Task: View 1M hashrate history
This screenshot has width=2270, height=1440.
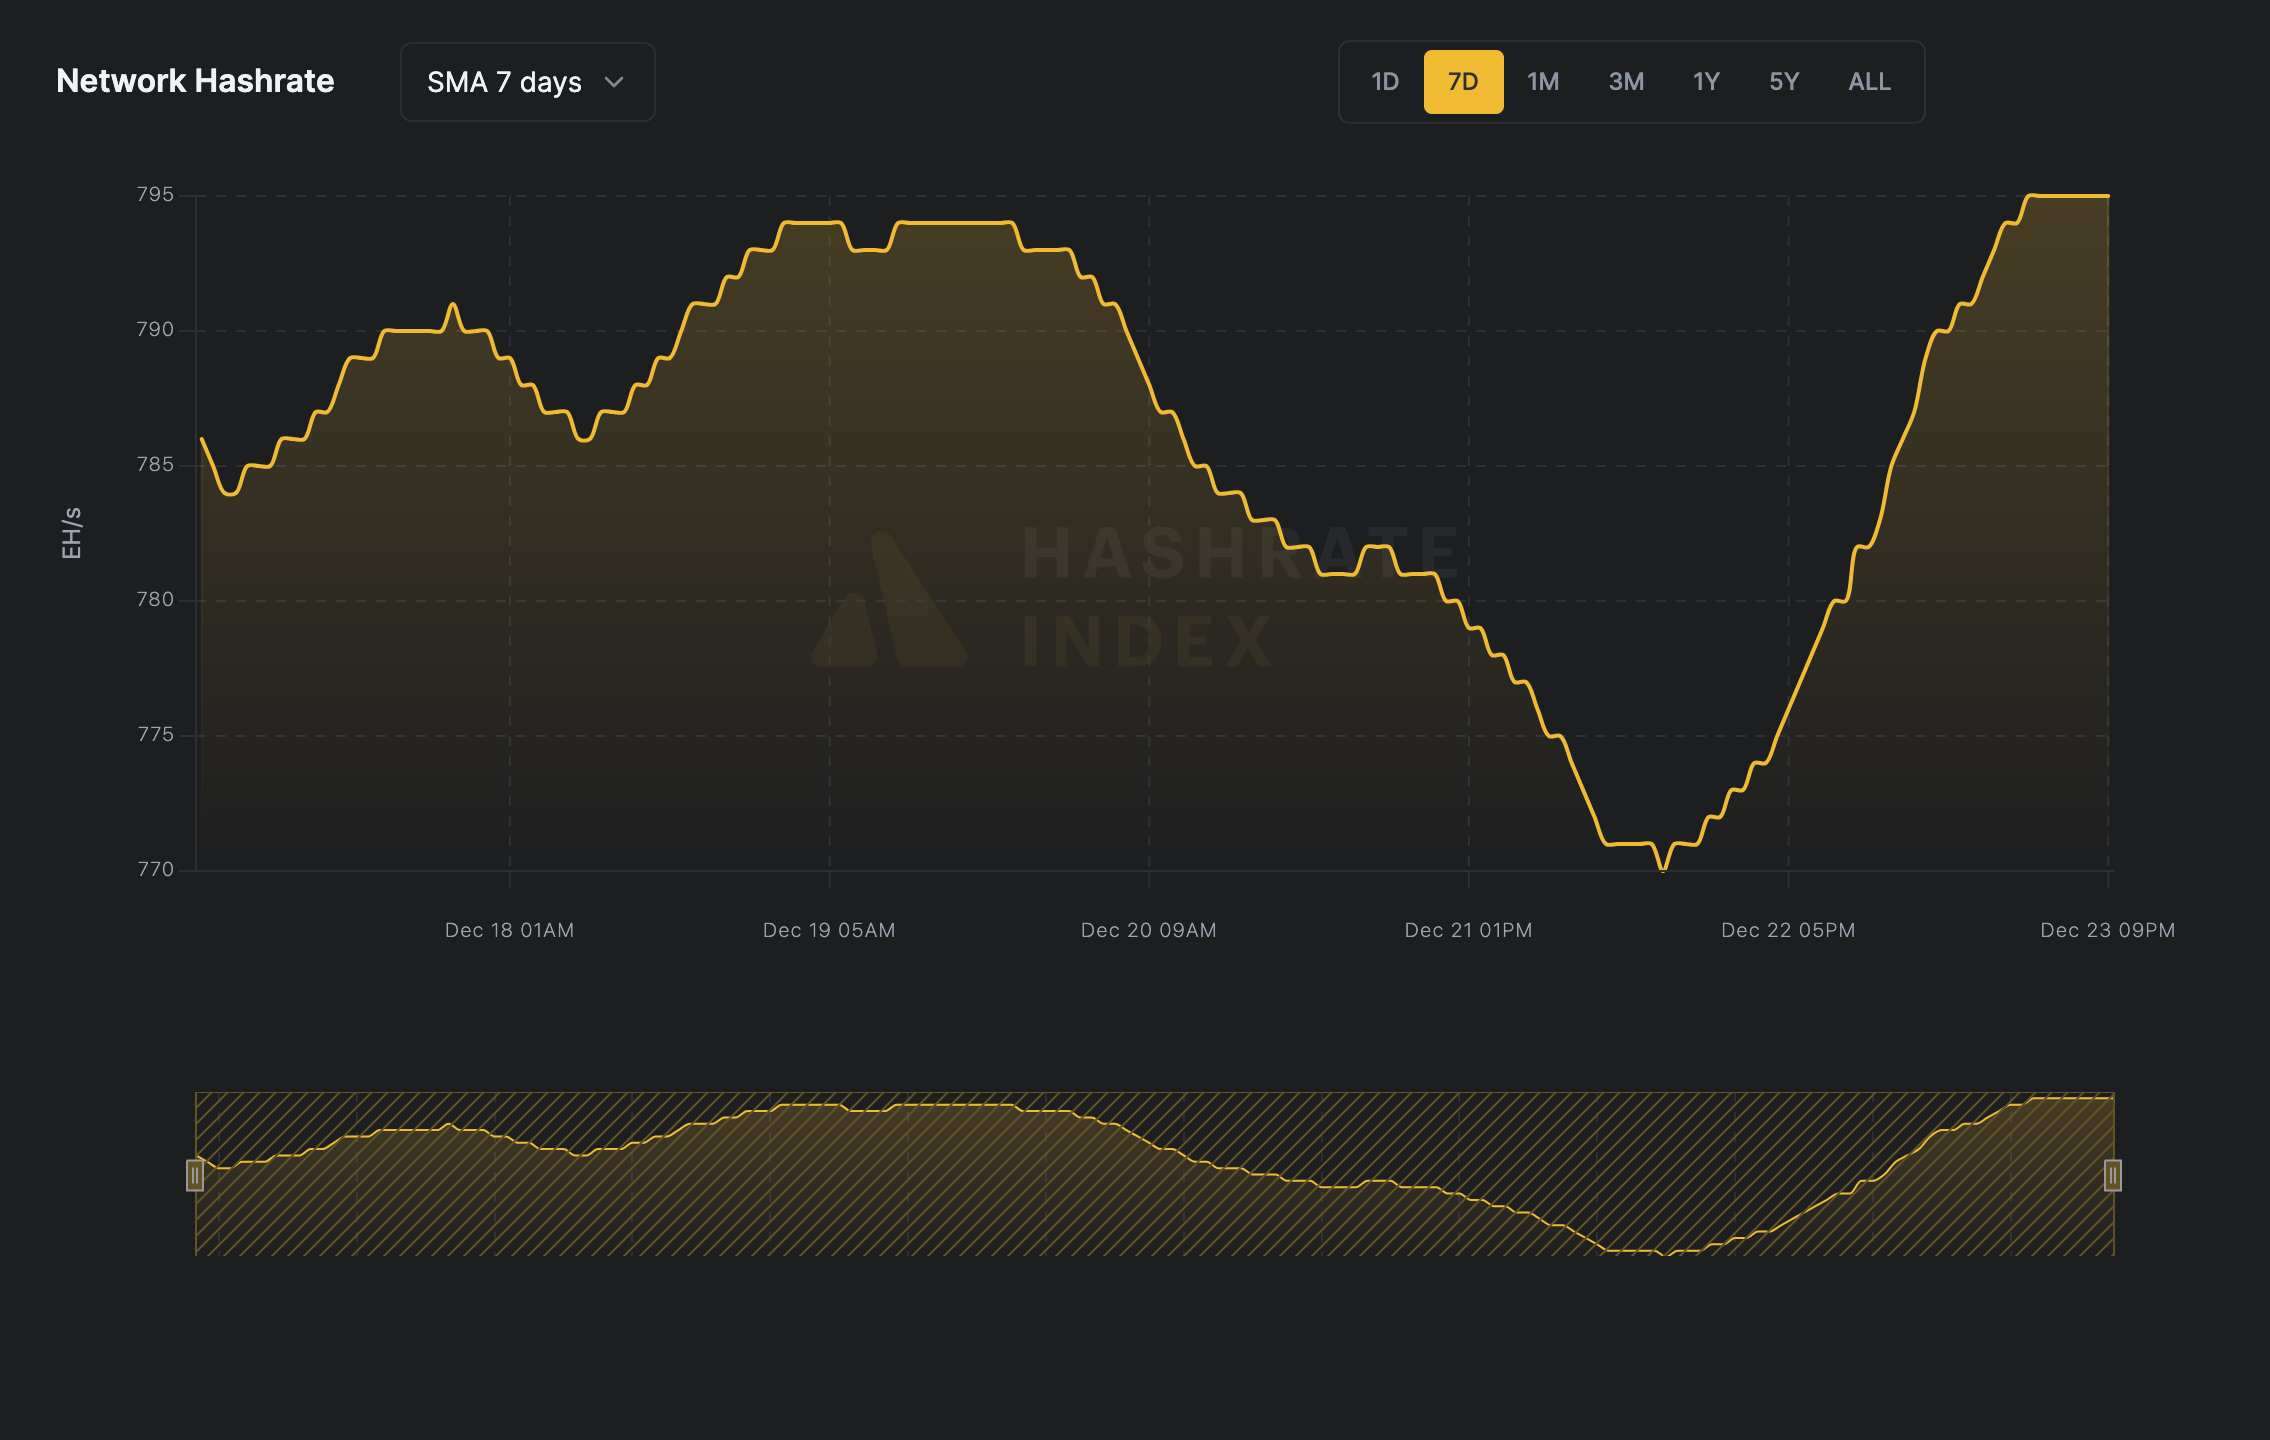Action: tap(1543, 82)
